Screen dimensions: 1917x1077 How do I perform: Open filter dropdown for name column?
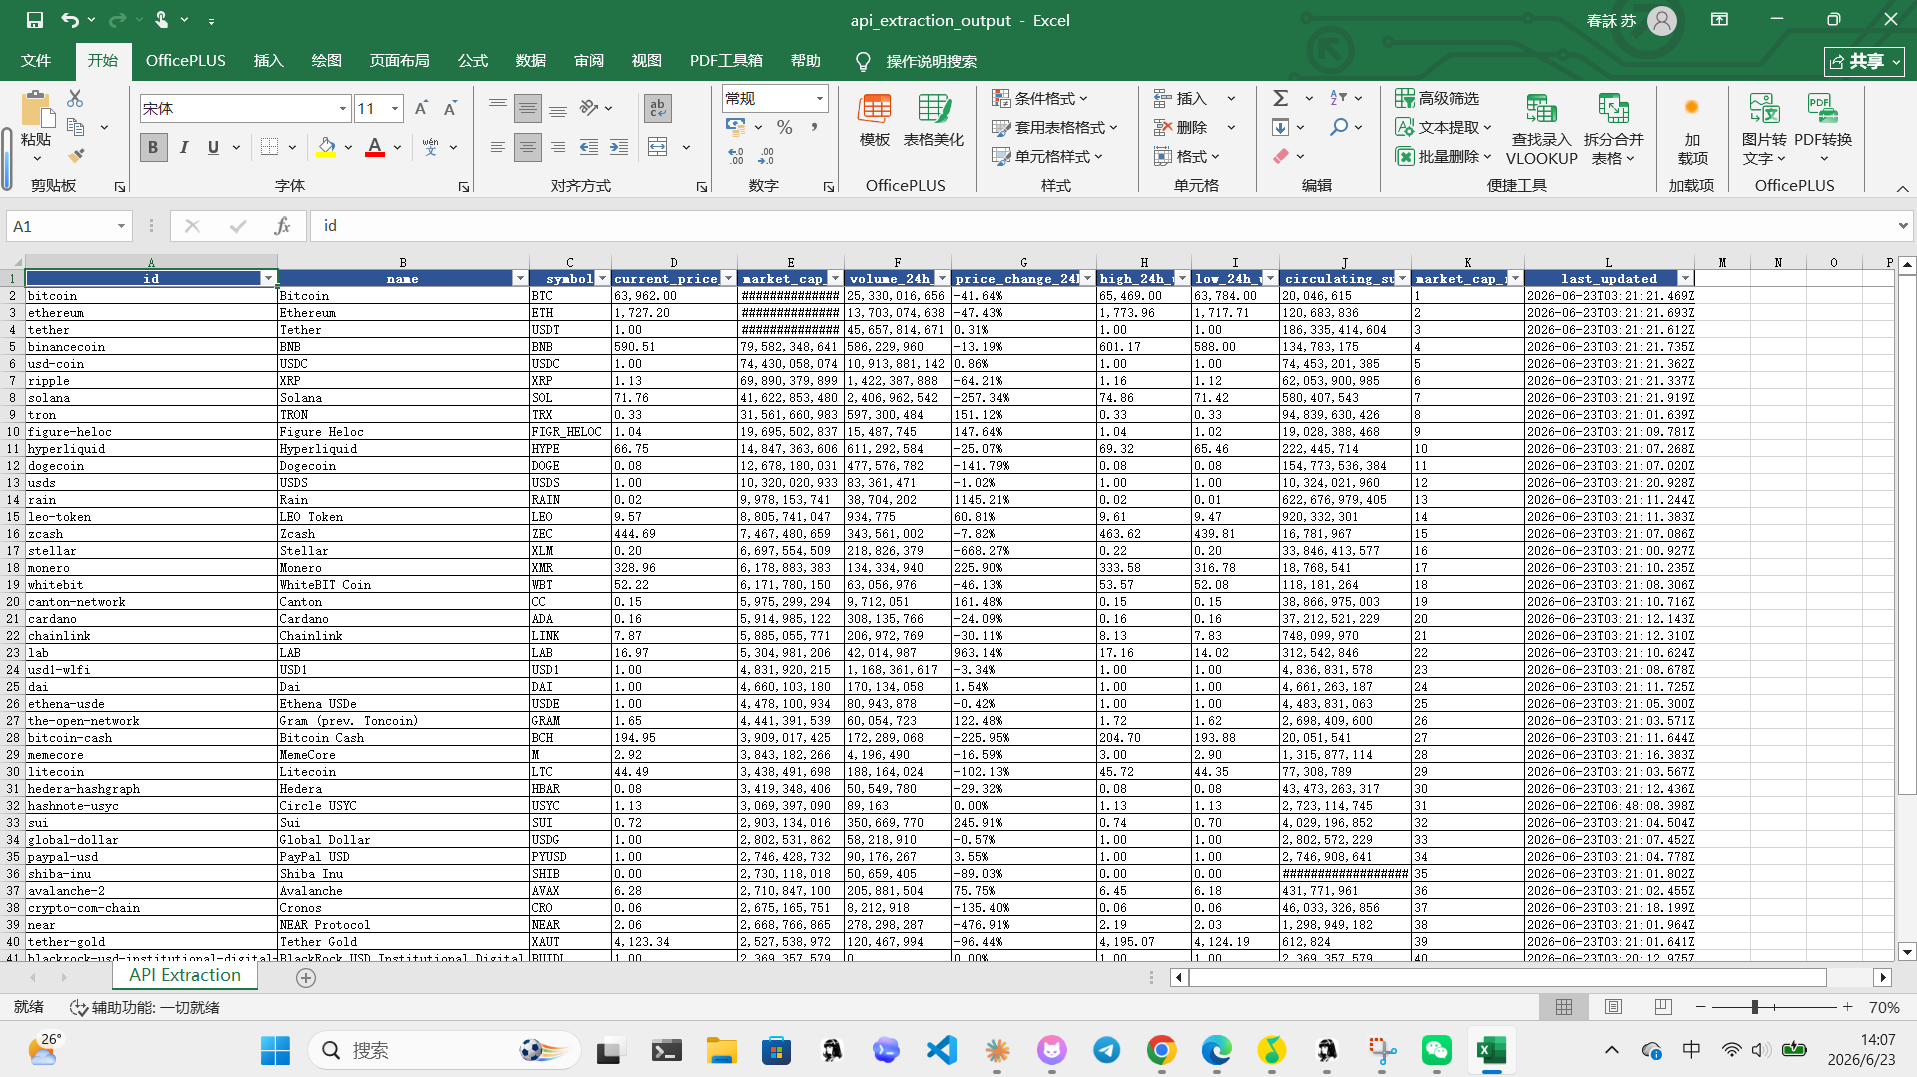[x=520, y=278]
